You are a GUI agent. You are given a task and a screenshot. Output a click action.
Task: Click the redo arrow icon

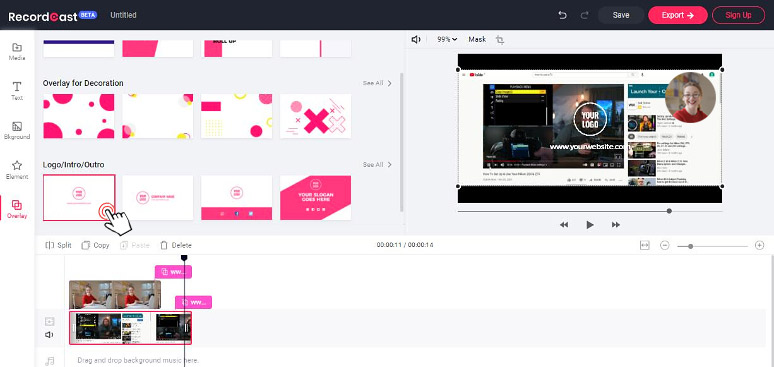tap(584, 15)
